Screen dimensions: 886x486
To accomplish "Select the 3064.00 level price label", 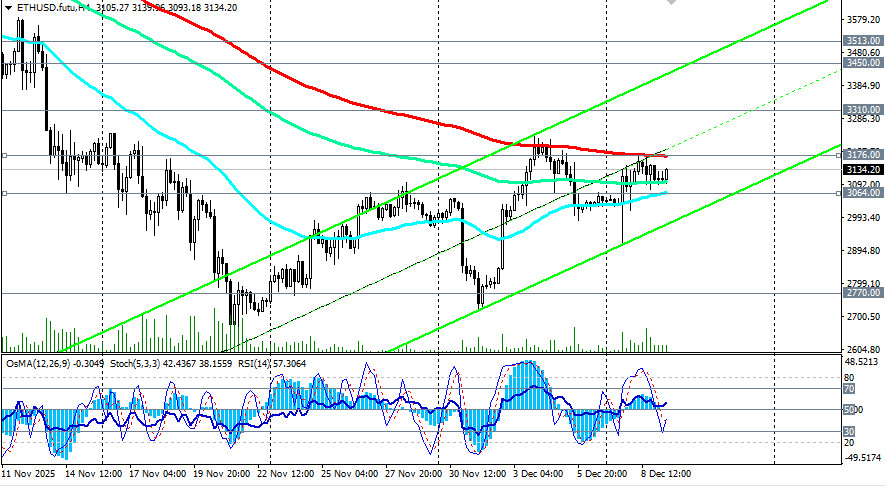I will (x=863, y=193).
